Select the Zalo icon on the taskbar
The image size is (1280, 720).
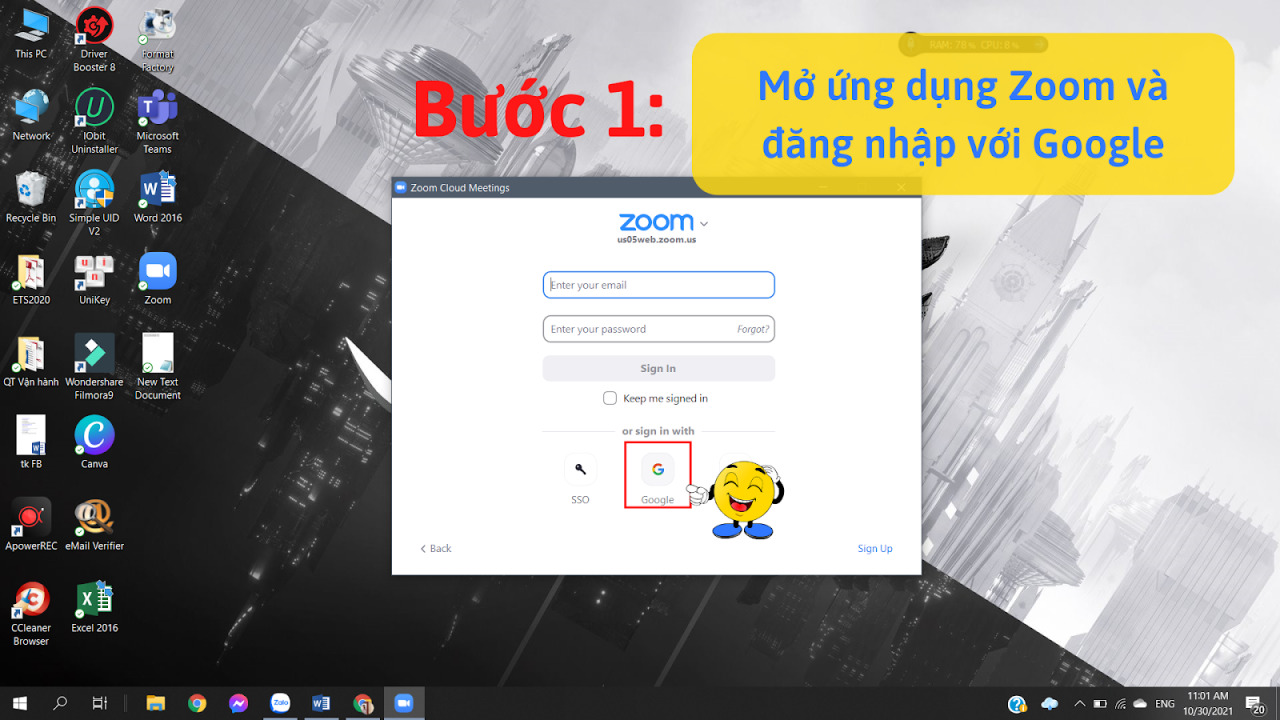(280, 703)
